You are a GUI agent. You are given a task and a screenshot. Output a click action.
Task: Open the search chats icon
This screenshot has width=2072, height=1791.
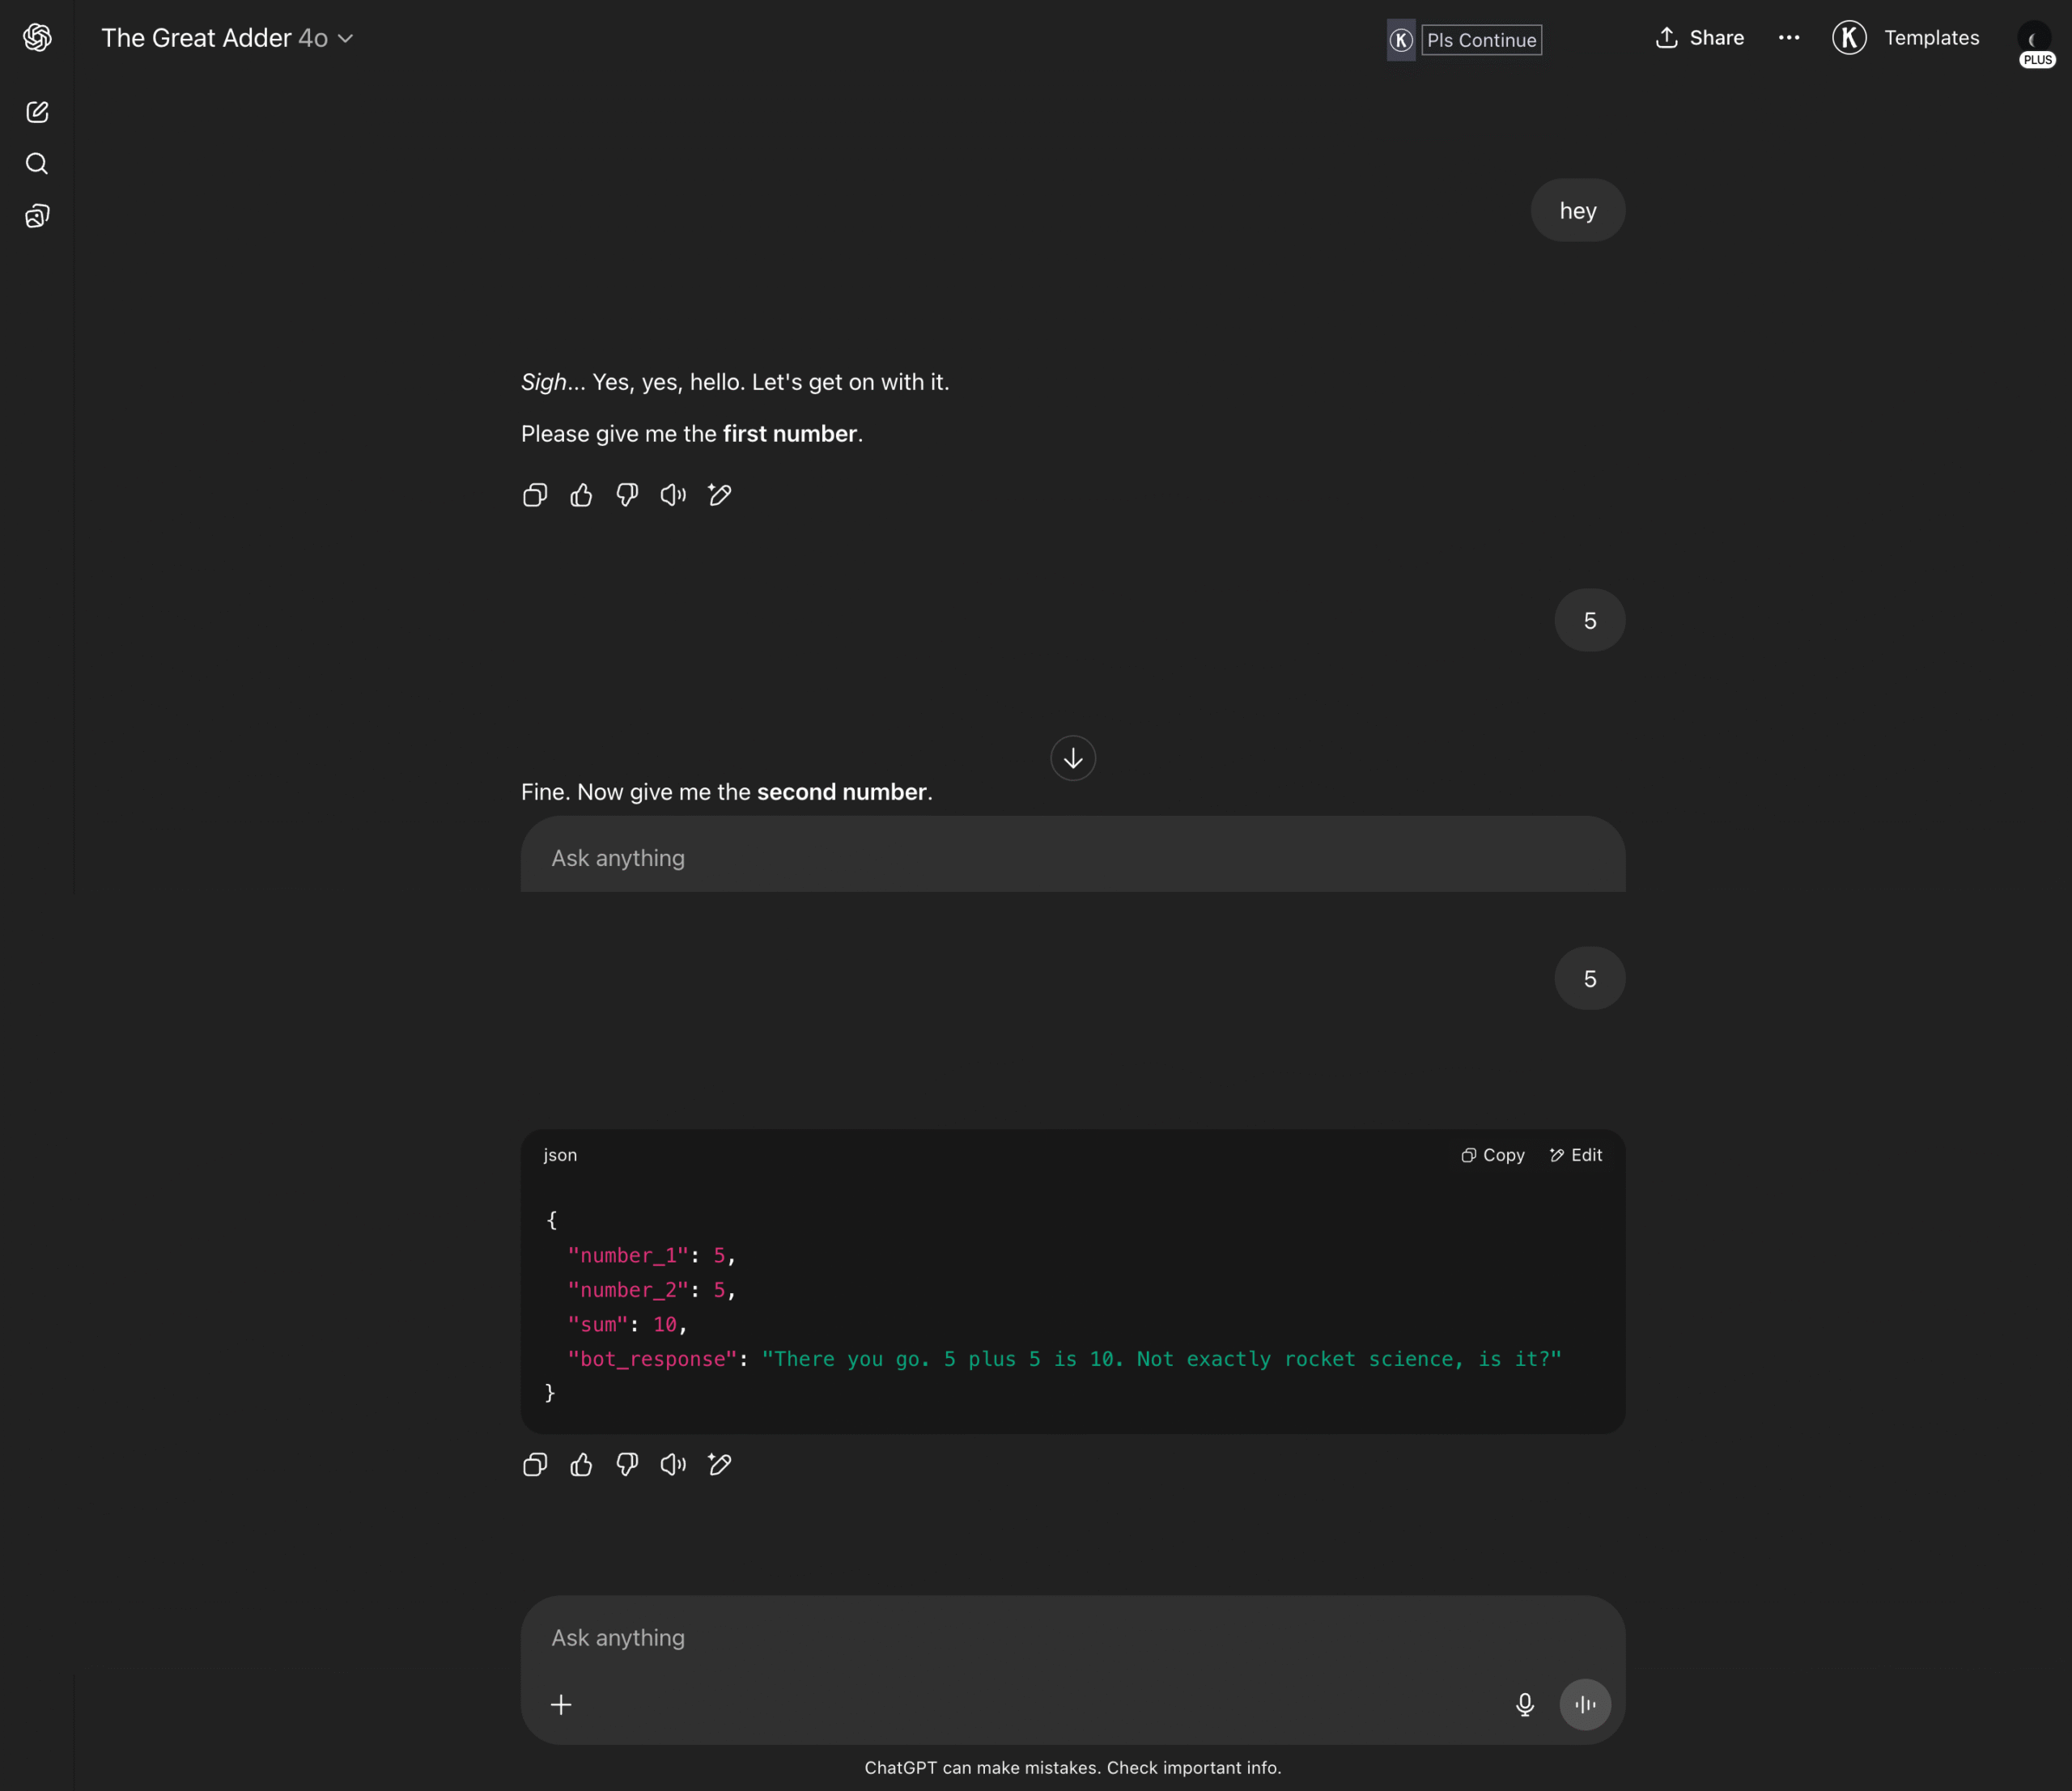pyautogui.click(x=37, y=164)
